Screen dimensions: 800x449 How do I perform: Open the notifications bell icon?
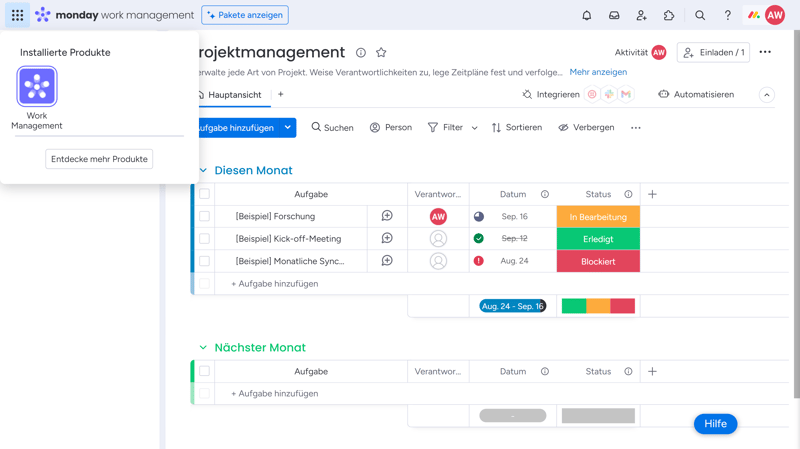pos(587,15)
